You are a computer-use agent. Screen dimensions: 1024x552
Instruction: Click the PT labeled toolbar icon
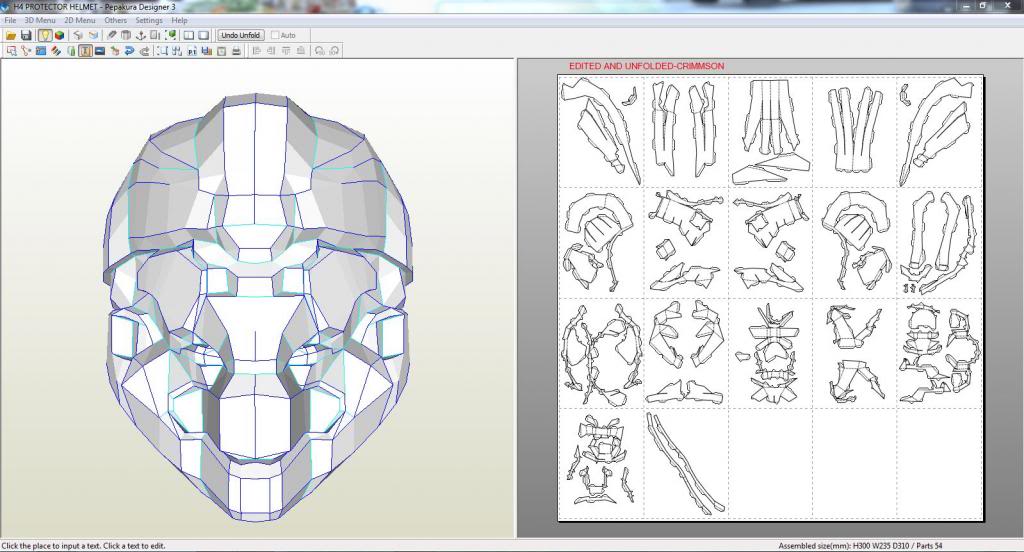click(x=192, y=51)
